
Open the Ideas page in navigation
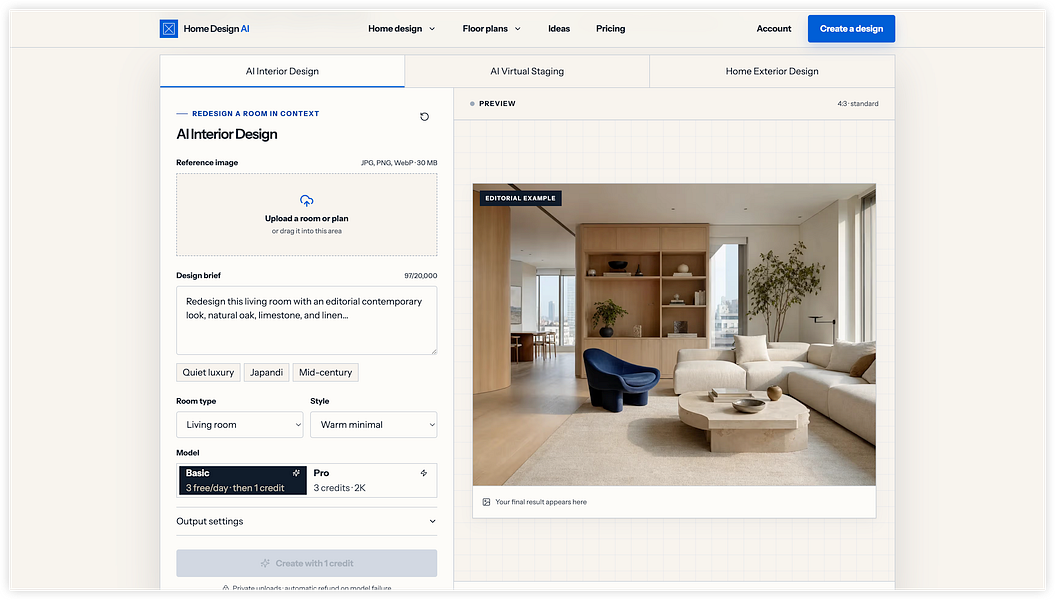coord(559,29)
